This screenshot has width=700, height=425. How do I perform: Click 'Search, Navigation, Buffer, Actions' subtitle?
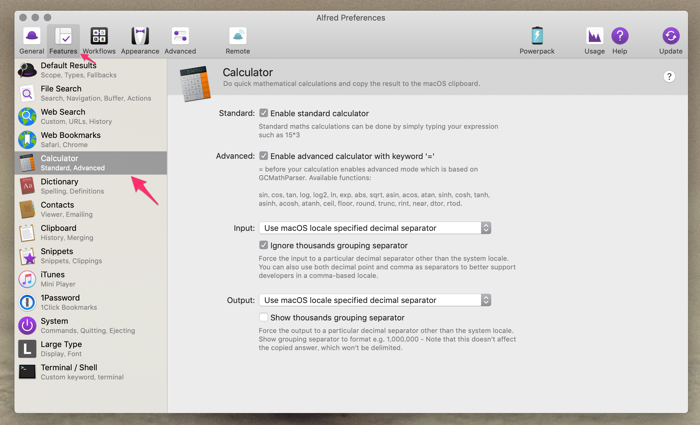pyautogui.click(x=96, y=98)
